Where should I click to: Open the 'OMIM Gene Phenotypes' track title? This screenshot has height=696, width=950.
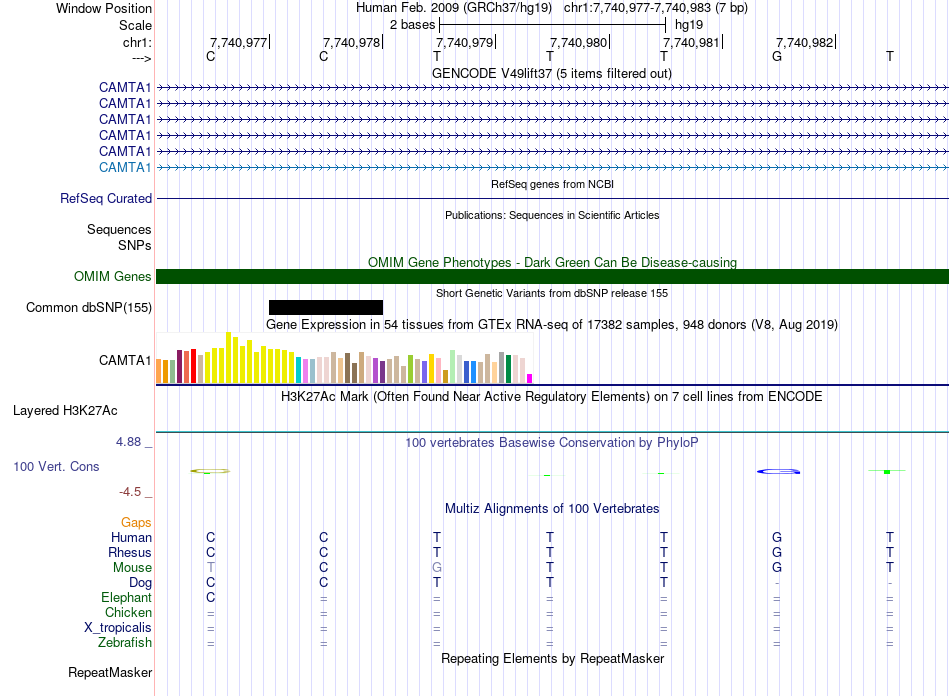[x=553, y=262]
